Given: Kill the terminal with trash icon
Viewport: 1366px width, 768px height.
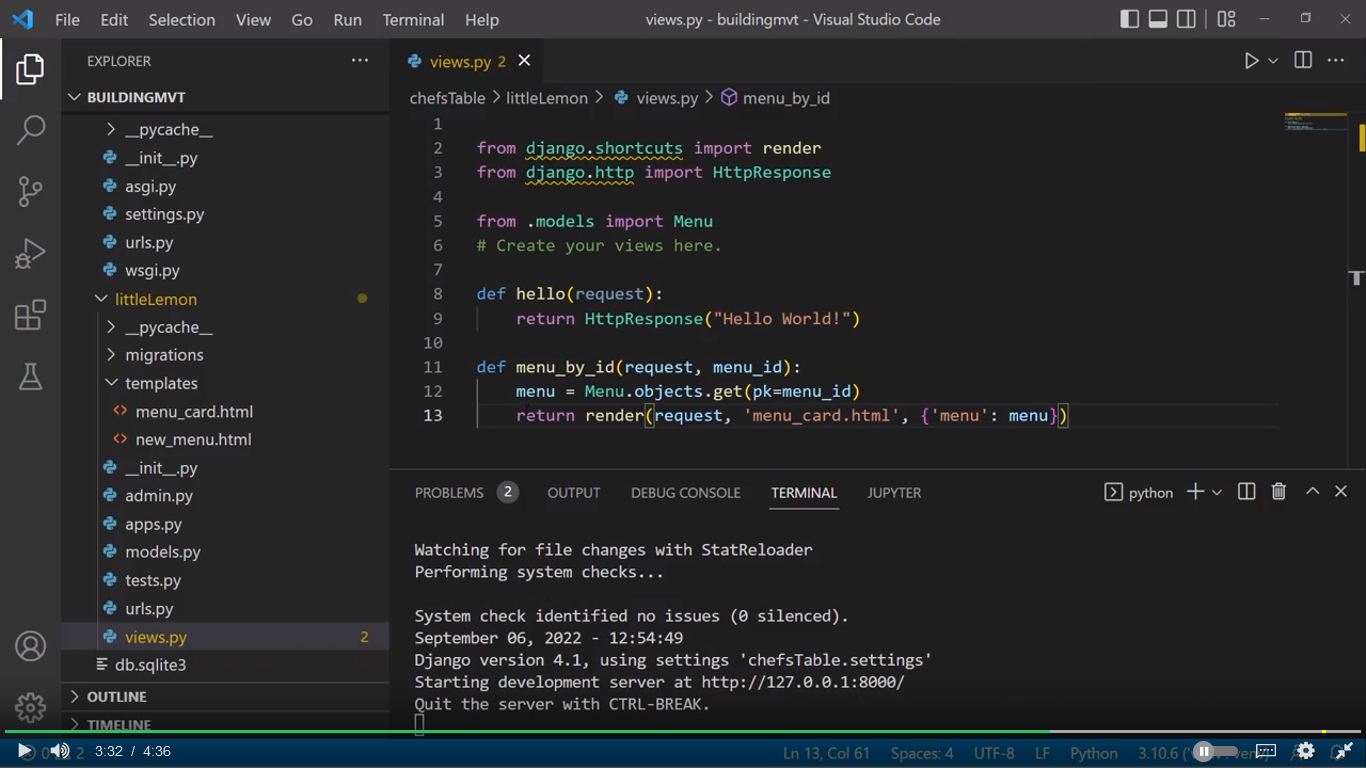Looking at the screenshot, I should coord(1278,492).
